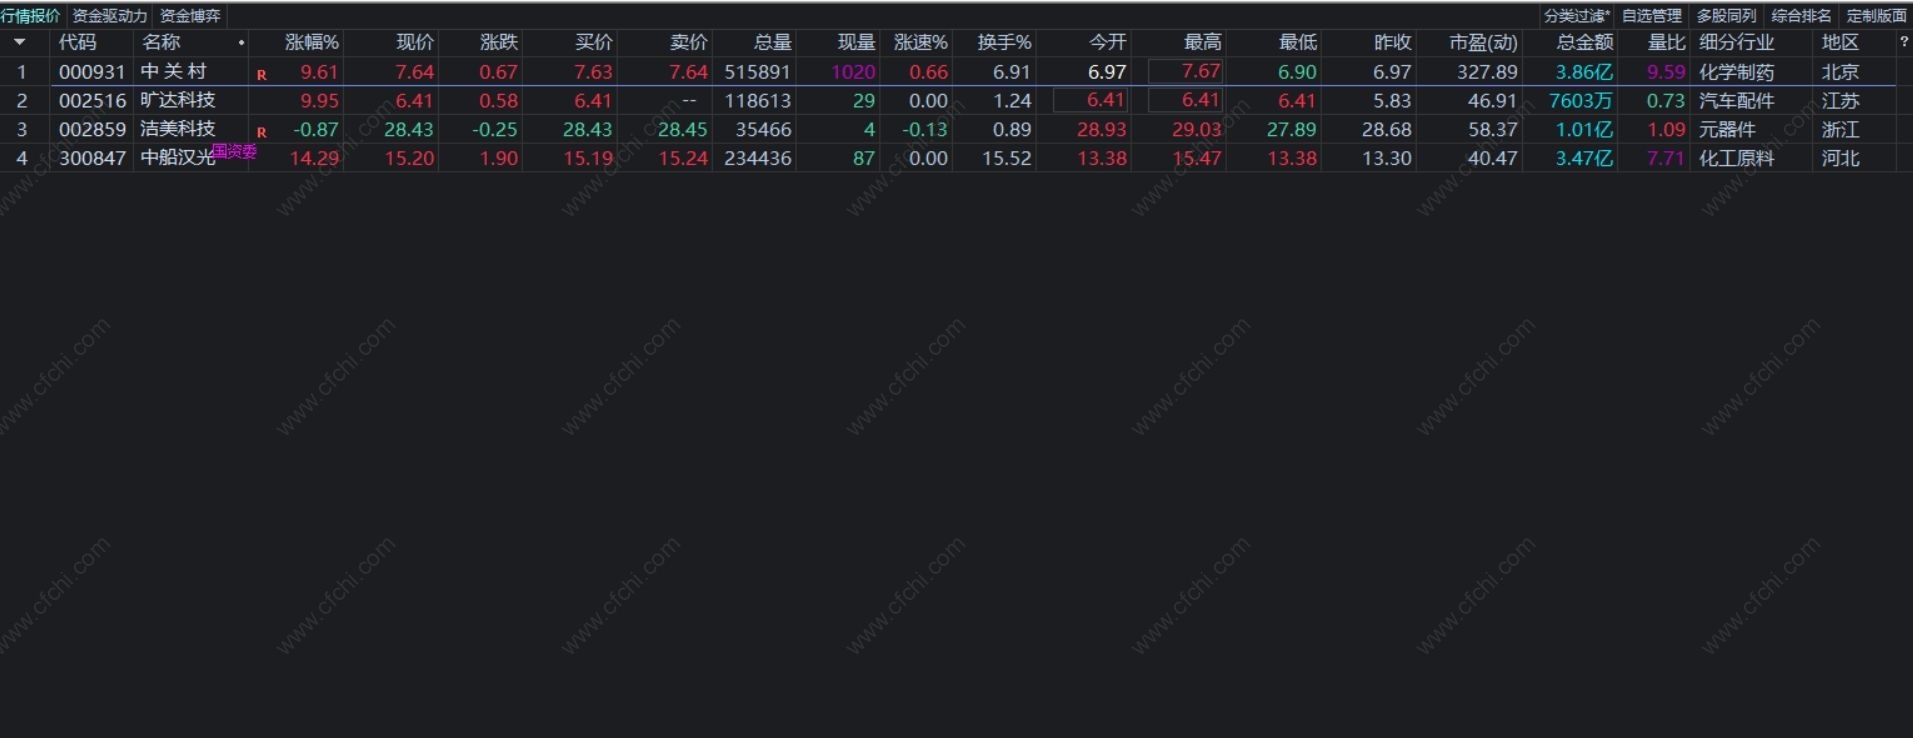Click the R marker on 洁美科技 row
The image size is (1913, 738).
[262, 132]
